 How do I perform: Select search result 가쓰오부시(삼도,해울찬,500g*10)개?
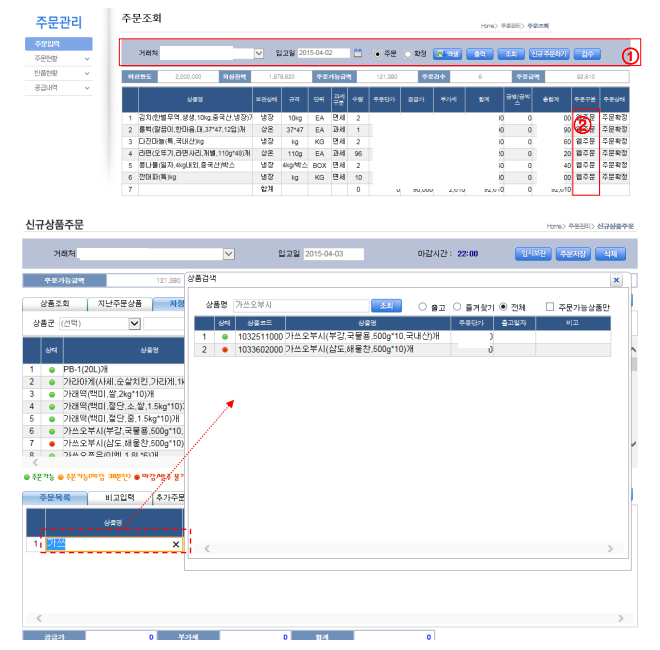[402, 349]
